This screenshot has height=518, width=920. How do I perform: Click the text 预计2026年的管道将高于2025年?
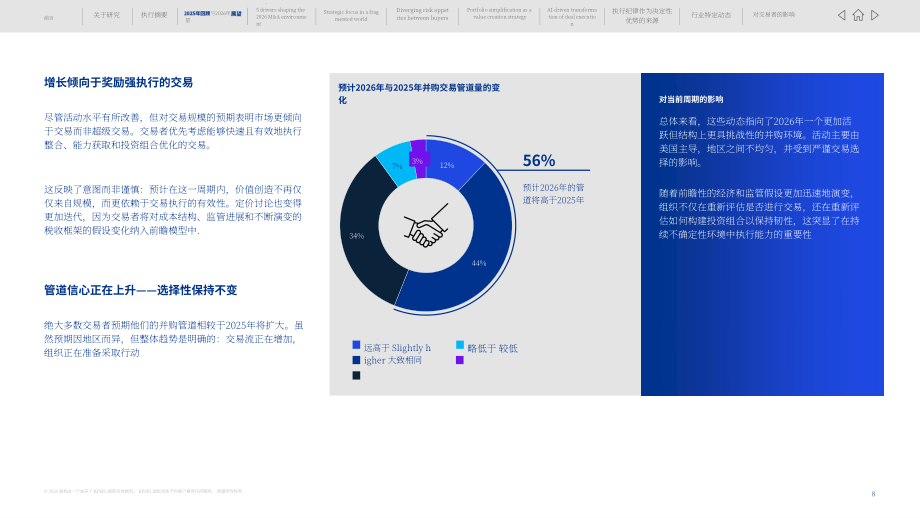553,194
